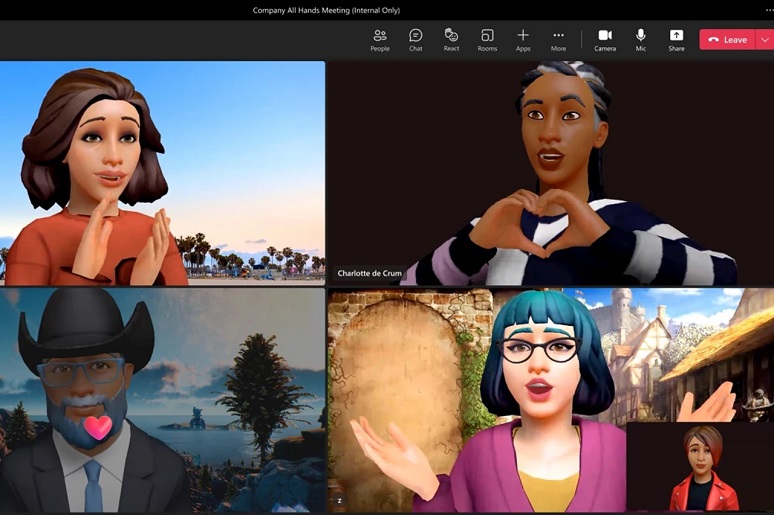The height and width of the screenshot is (516, 774).
Task: Click the red Leave button
Action: coord(728,40)
